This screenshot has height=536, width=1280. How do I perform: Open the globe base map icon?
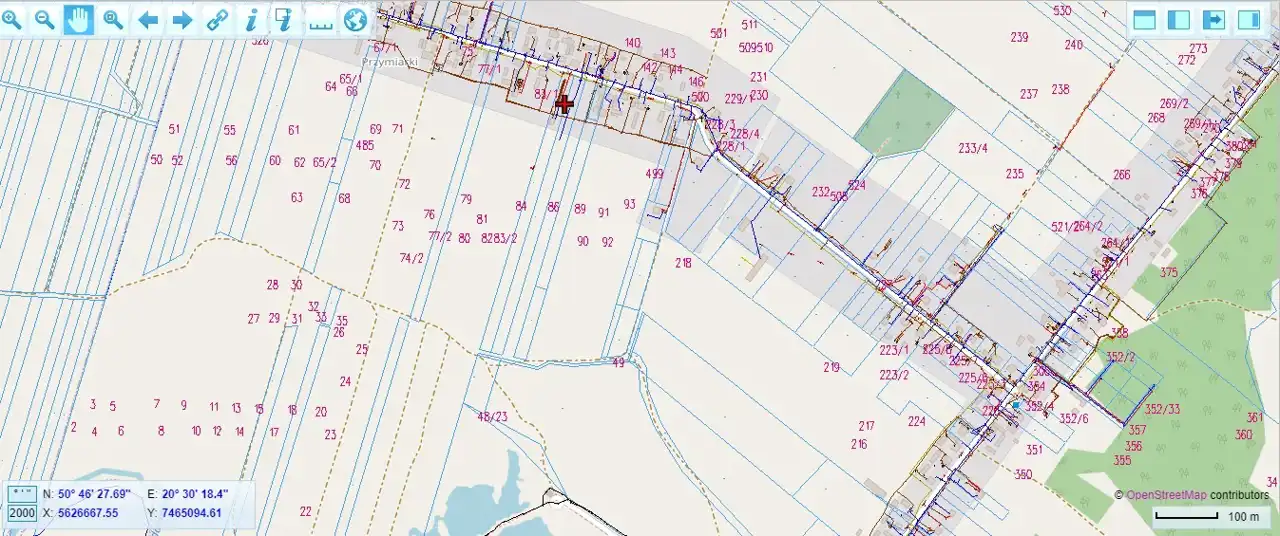click(355, 19)
